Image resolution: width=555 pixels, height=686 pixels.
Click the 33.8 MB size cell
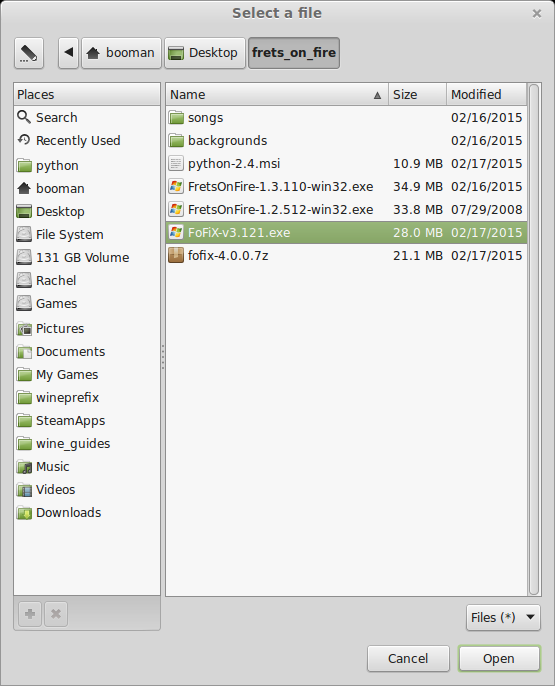click(x=418, y=210)
